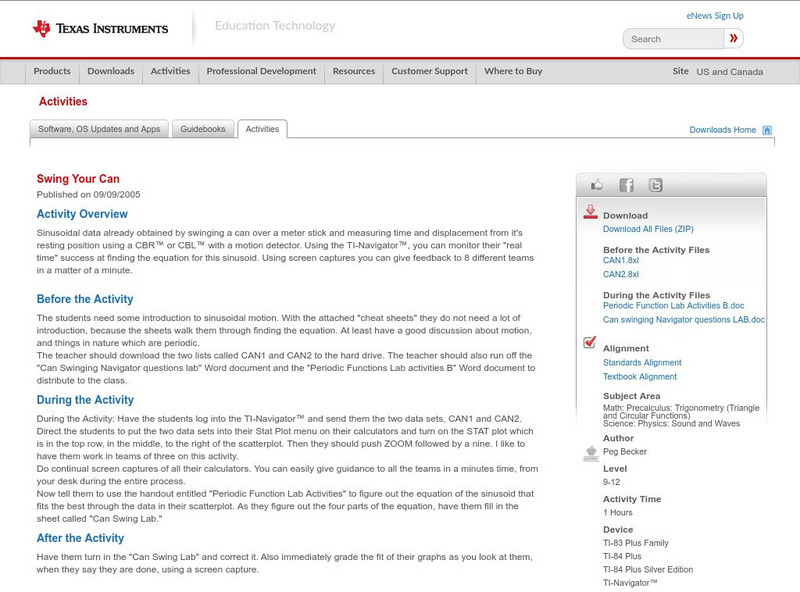Open Customer Support menu
Image resolution: width=800 pixels, height=592 pixels.
point(430,71)
